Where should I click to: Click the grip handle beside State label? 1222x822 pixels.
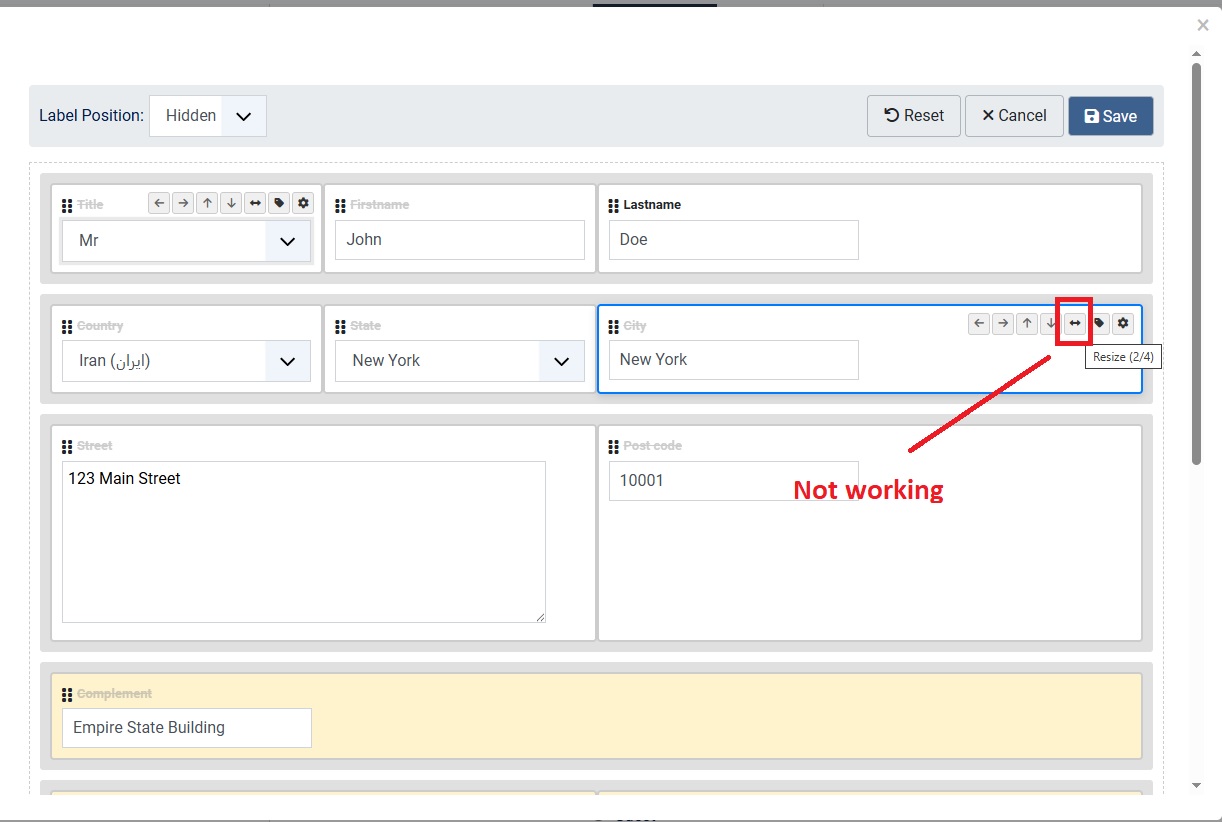click(340, 327)
